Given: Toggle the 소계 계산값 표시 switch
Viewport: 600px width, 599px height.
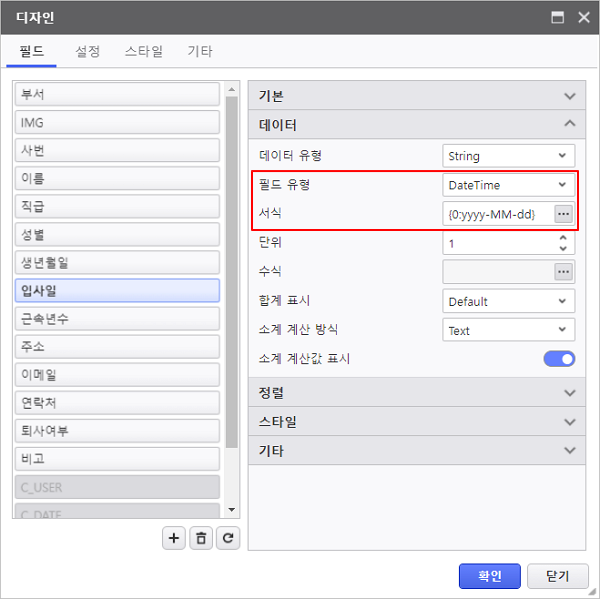Looking at the screenshot, I should click(x=559, y=359).
